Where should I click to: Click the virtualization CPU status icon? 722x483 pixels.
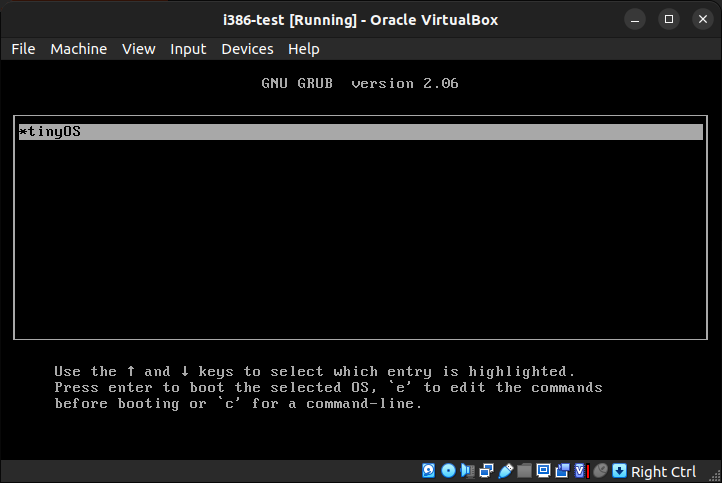582,471
